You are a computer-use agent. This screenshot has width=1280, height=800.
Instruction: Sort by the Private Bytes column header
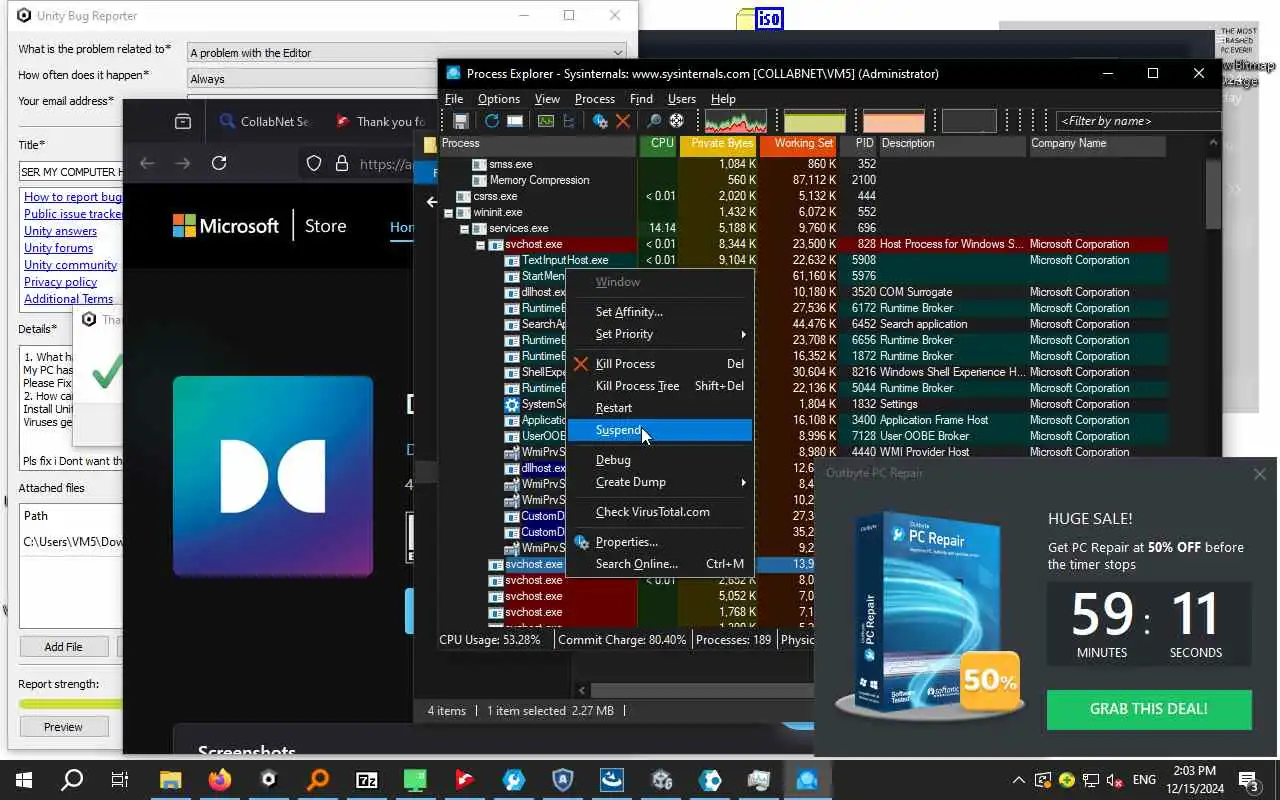[x=718, y=144]
